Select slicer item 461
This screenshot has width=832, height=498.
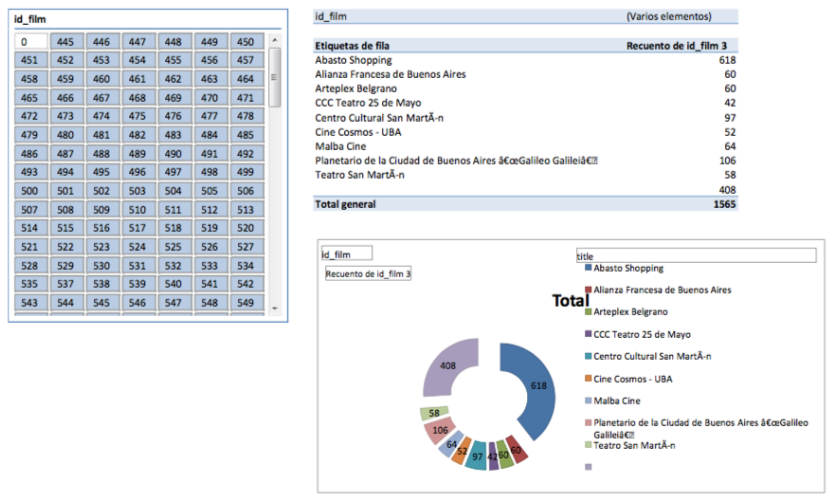click(x=137, y=78)
